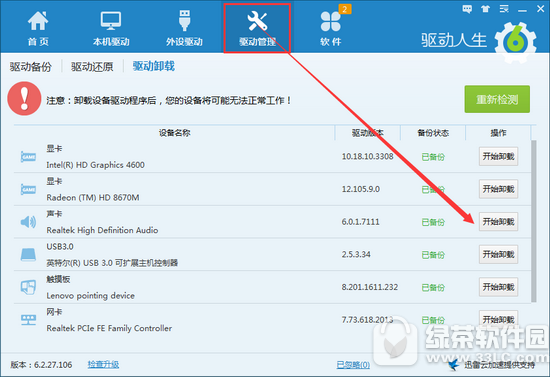This screenshot has height=377, width=550.
Task: Open the main menu icon in title bar
Action: coord(504,9)
